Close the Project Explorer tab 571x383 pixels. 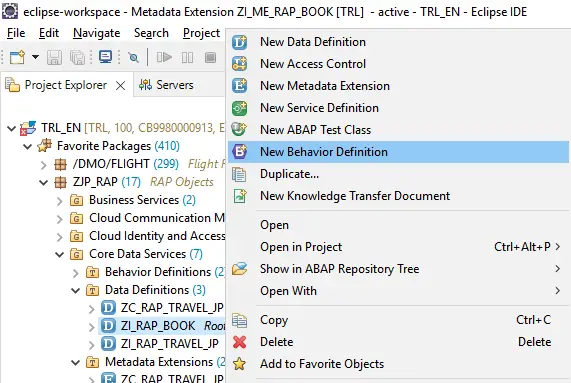(120, 86)
